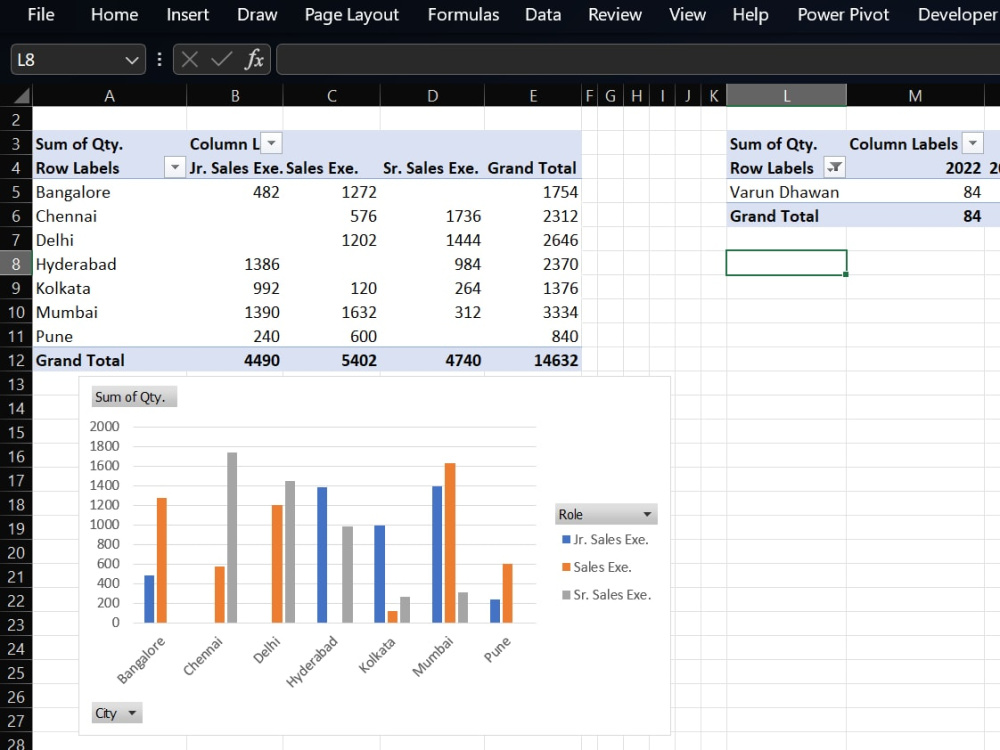Select column M header
The height and width of the screenshot is (750, 1000).
915,96
